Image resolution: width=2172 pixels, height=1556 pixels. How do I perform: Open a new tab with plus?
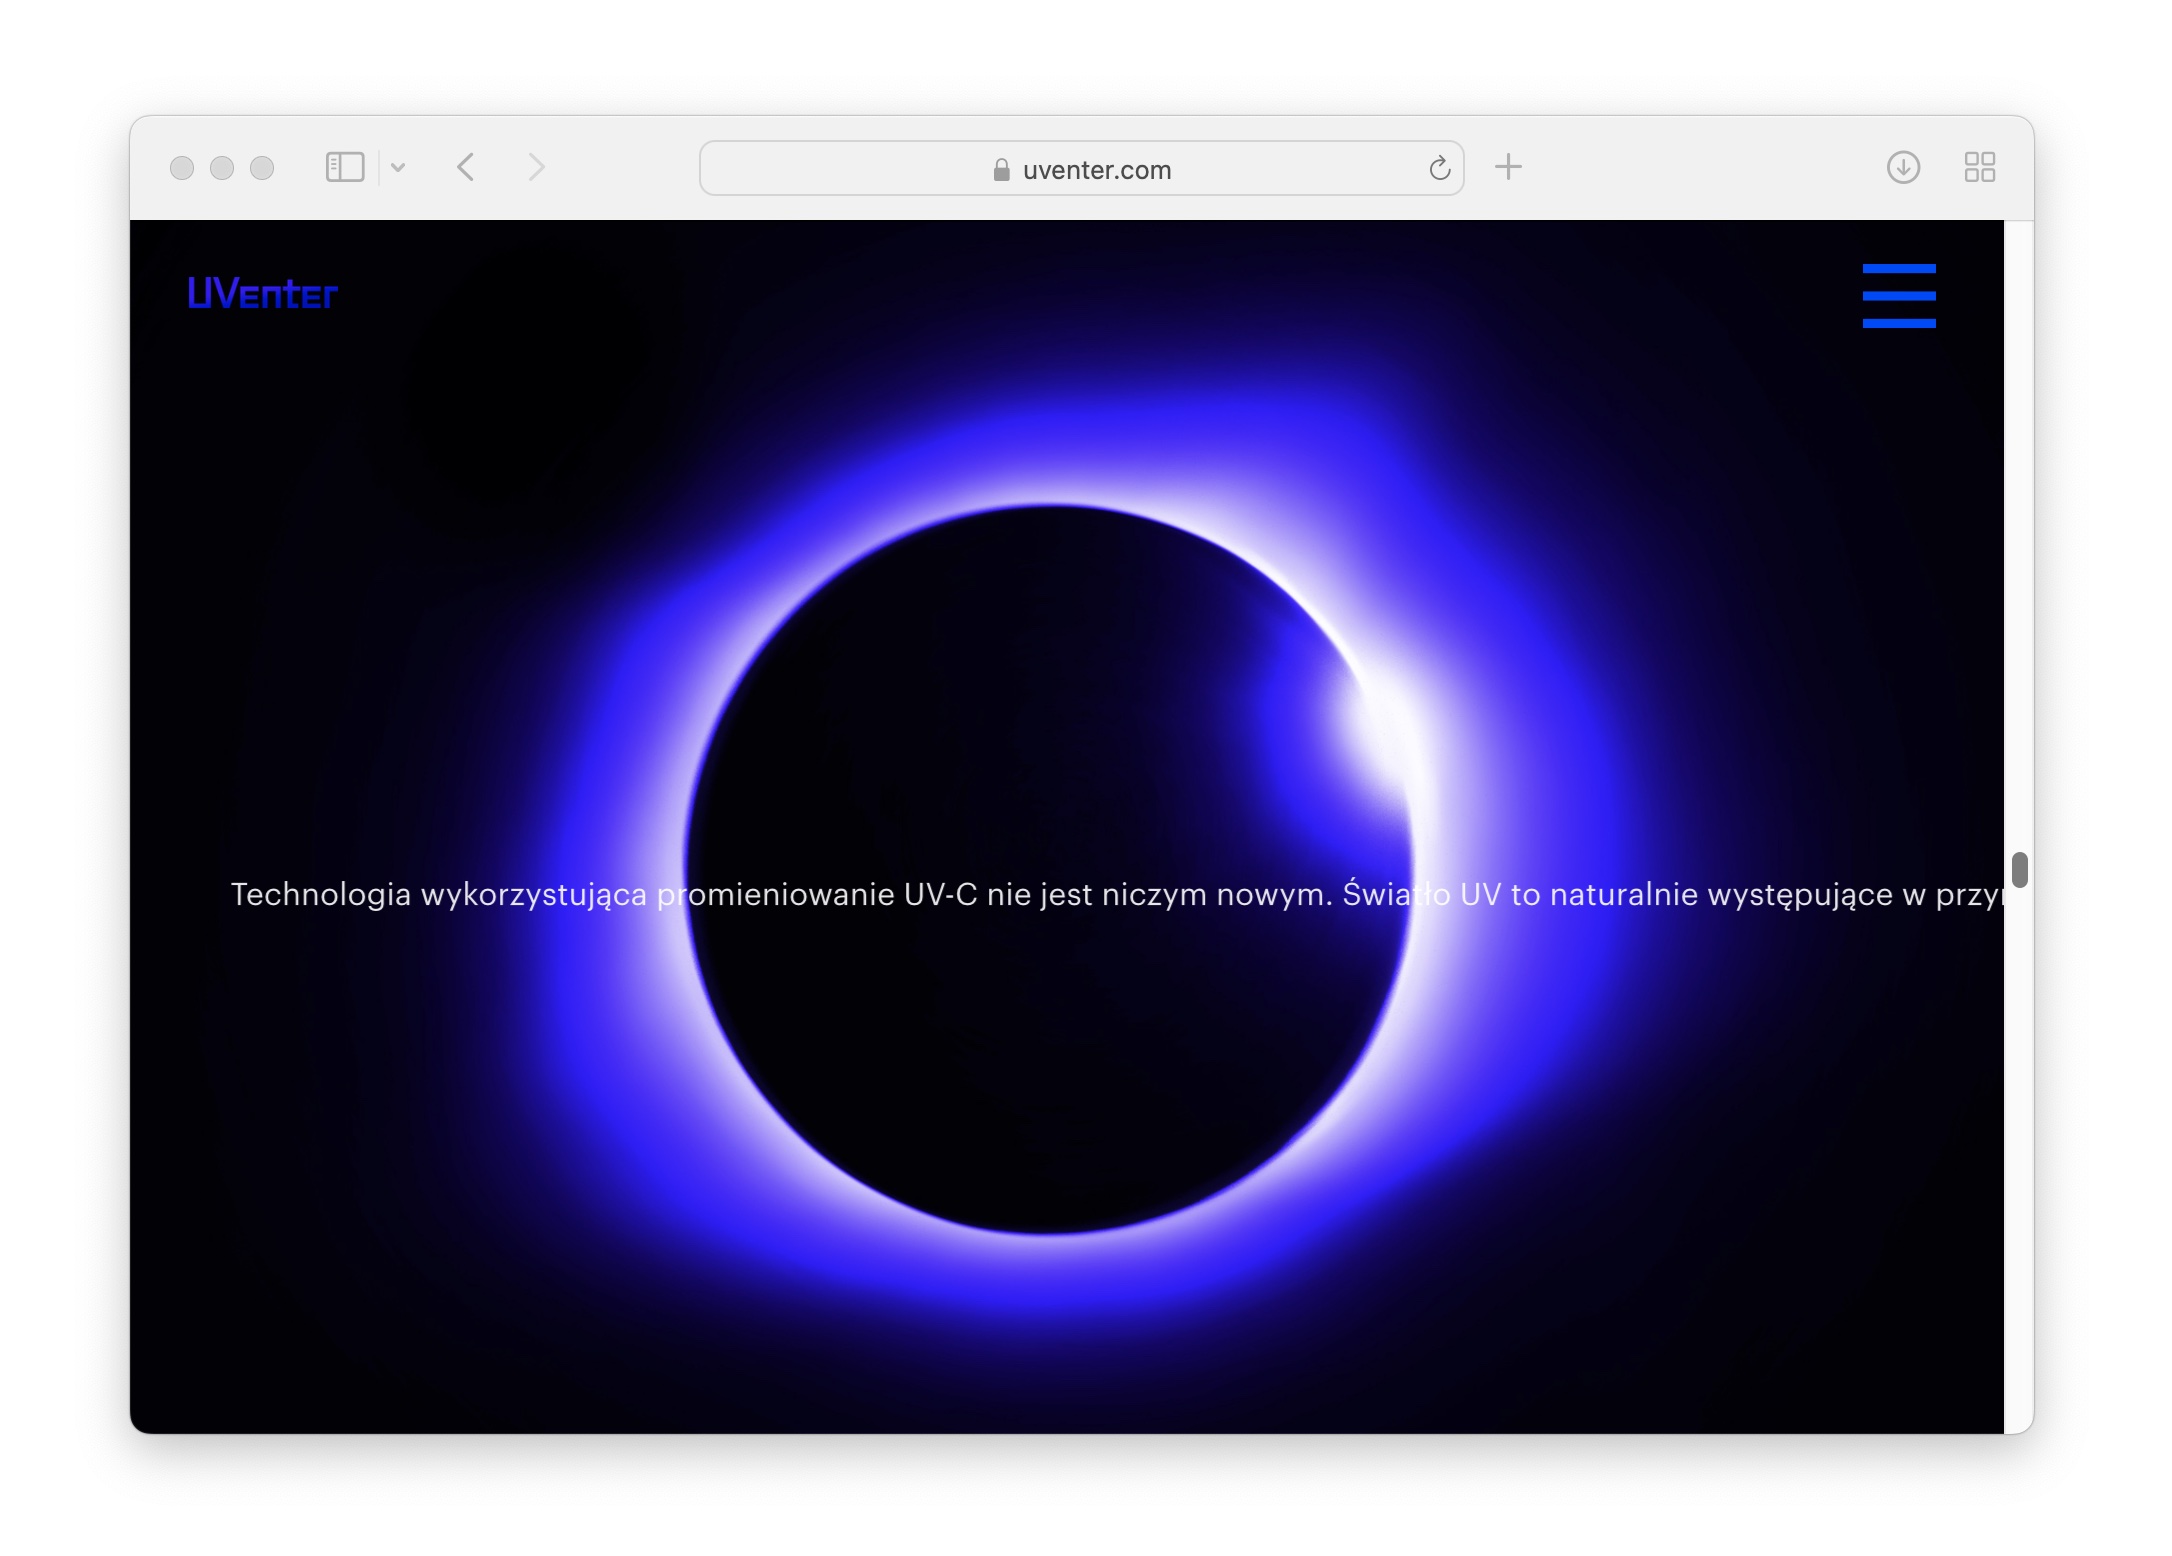pyautogui.click(x=1508, y=167)
